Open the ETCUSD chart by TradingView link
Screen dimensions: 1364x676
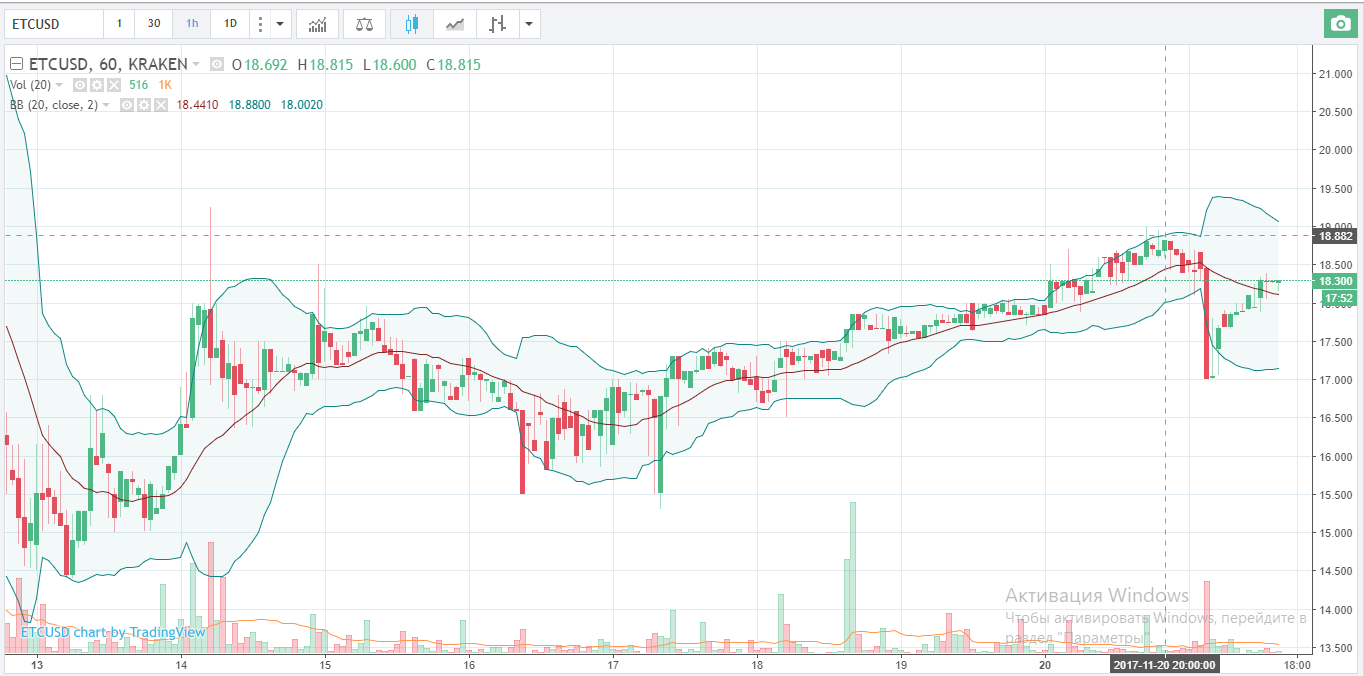coord(113,632)
